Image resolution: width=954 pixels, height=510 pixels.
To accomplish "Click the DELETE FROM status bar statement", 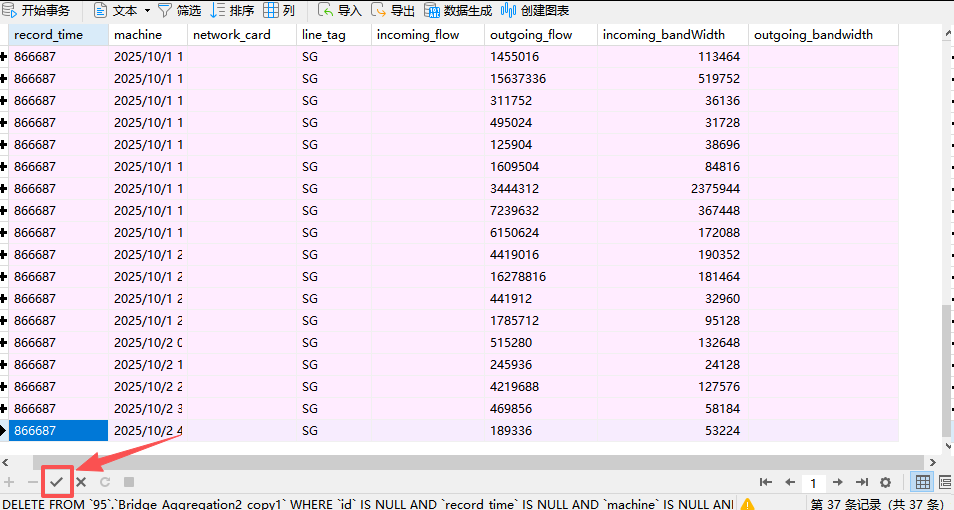I will tap(368, 504).
